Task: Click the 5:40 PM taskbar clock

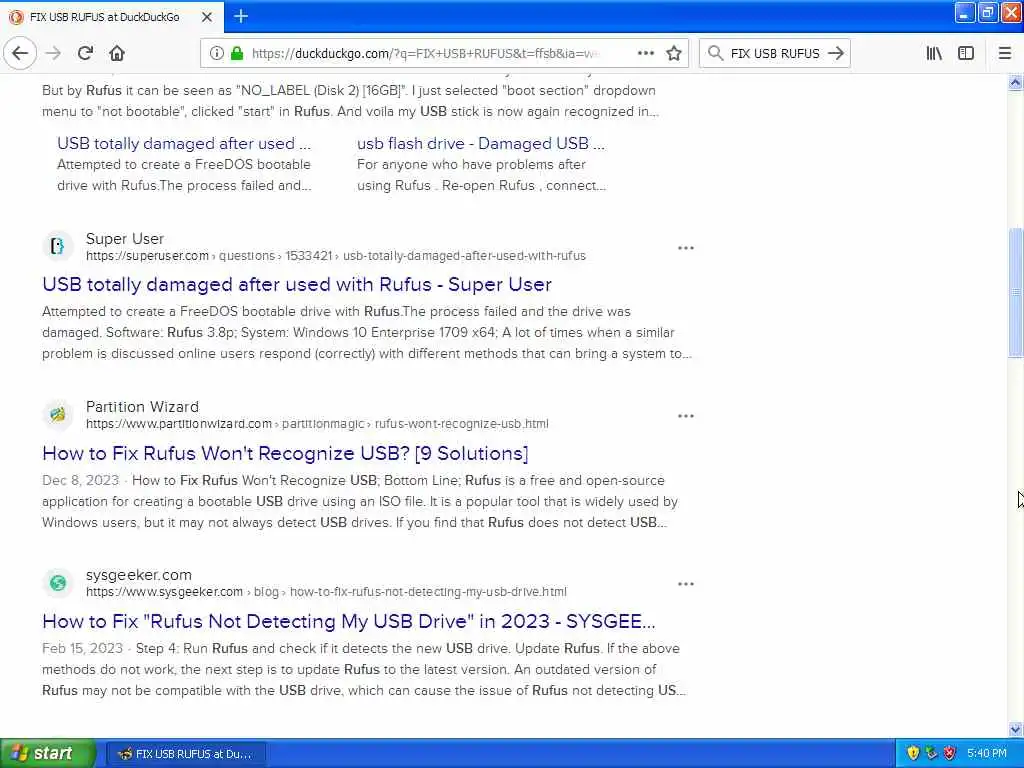Action: tap(987, 754)
